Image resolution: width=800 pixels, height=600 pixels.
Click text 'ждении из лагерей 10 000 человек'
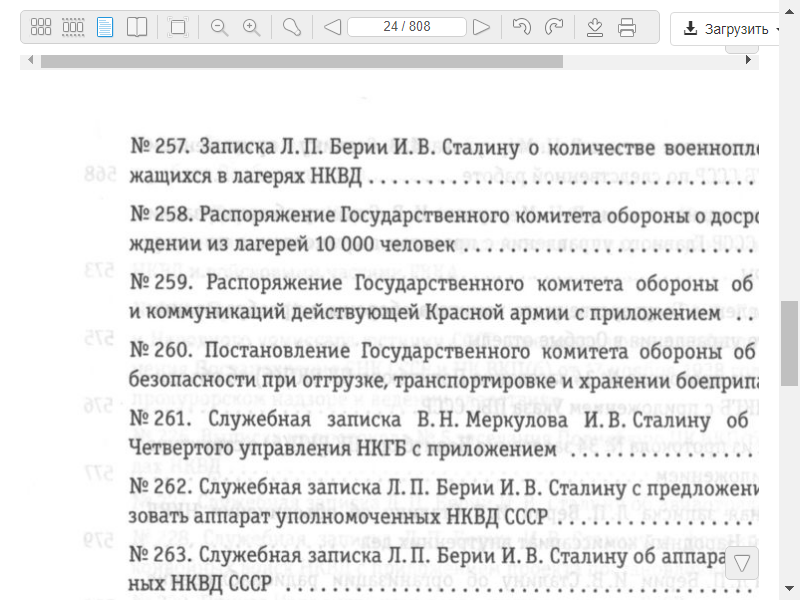click(292, 244)
